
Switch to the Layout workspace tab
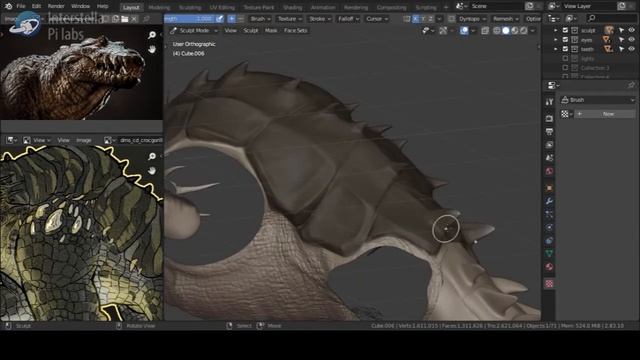131,7
